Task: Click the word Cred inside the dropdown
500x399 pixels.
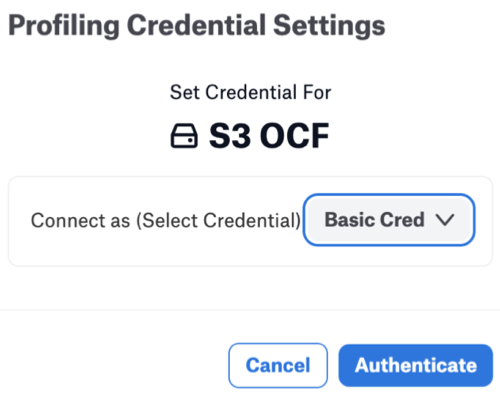Action: (402, 220)
